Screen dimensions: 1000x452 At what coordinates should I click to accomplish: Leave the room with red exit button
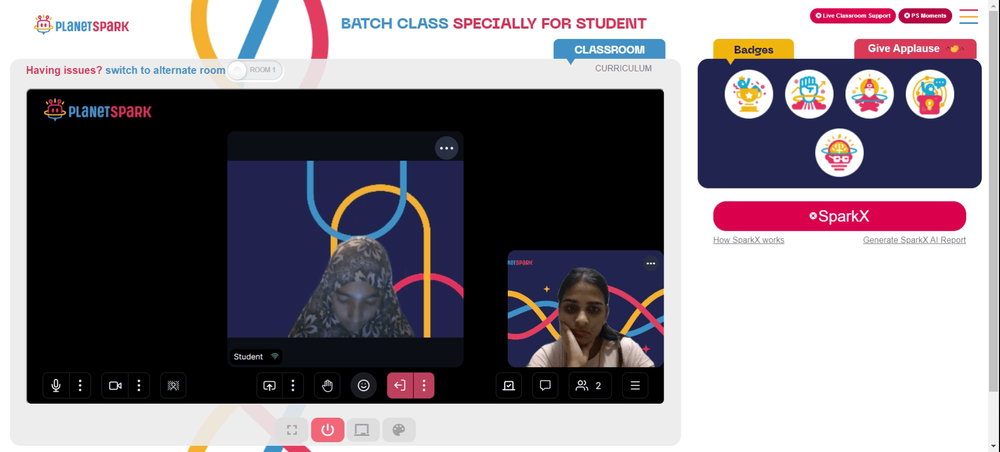[x=400, y=386]
